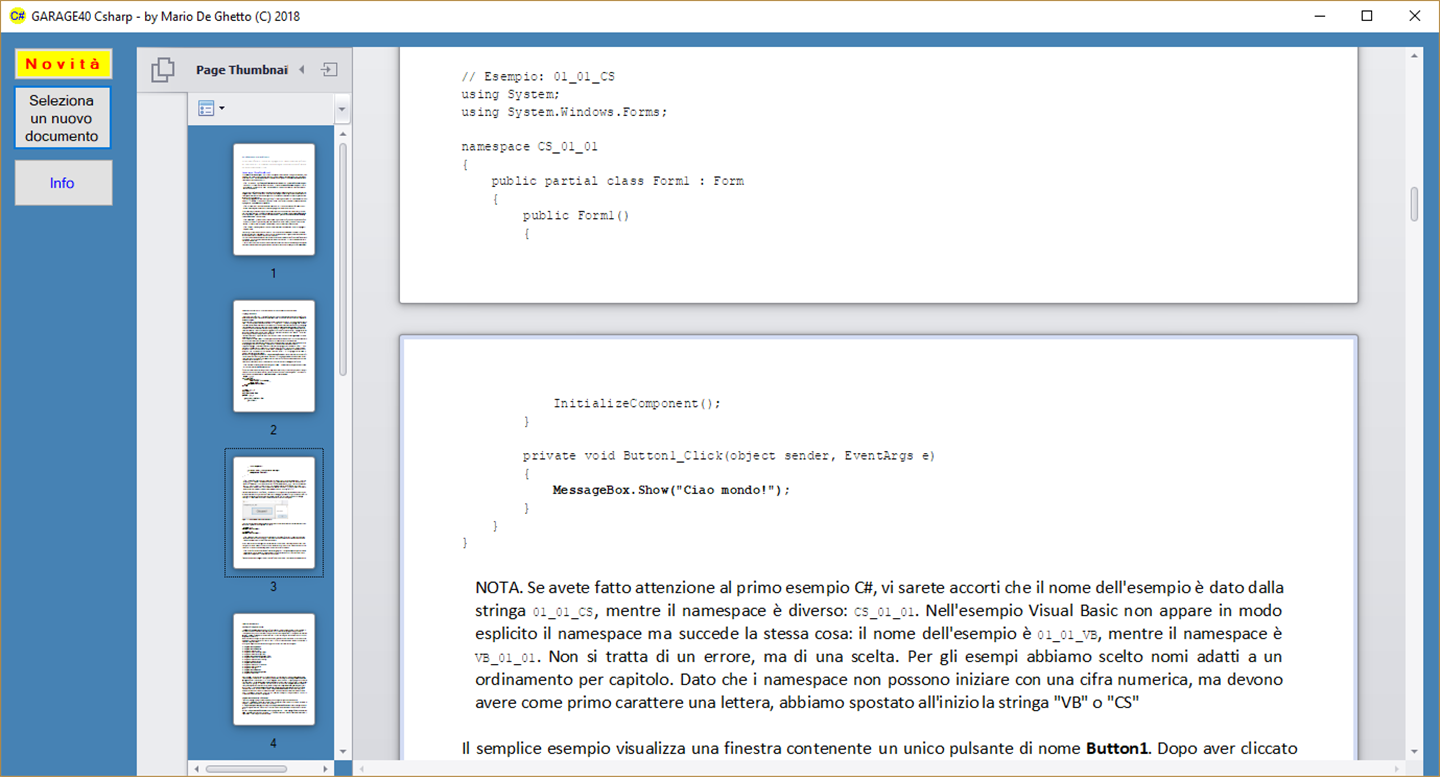Click document view scroll-up arrow
Image resolution: width=1440 pixels, height=777 pixels.
pos(1414,55)
